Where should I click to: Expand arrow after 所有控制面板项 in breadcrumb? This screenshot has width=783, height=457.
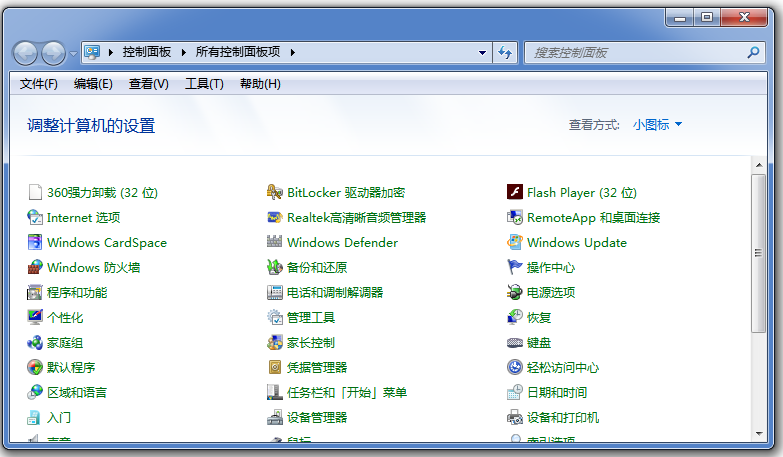[x=293, y=52]
